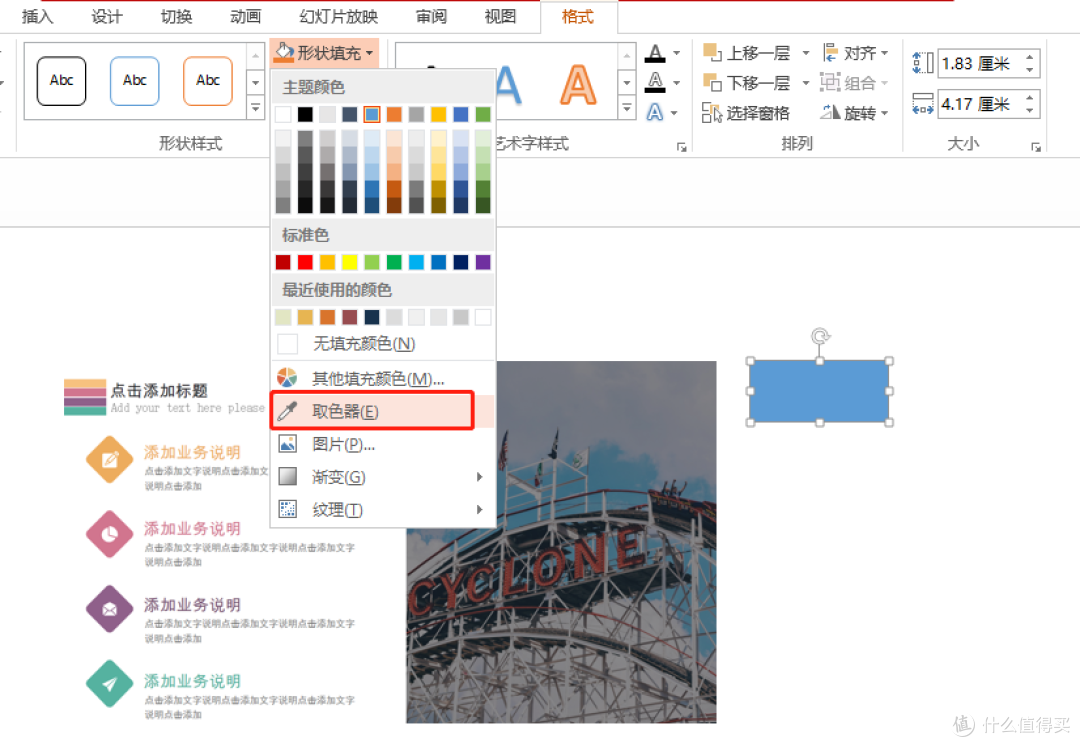
Task: Click the 形状填充 shape fill dropdown
Action: click(324, 53)
